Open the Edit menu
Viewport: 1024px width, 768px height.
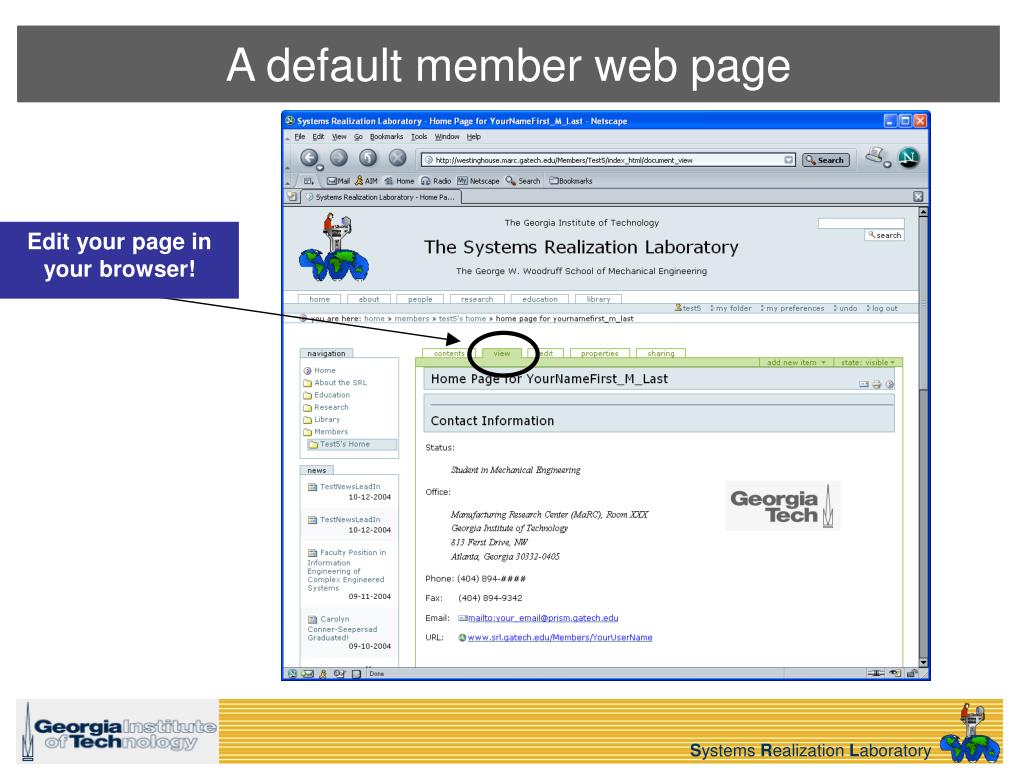point(318,136)
